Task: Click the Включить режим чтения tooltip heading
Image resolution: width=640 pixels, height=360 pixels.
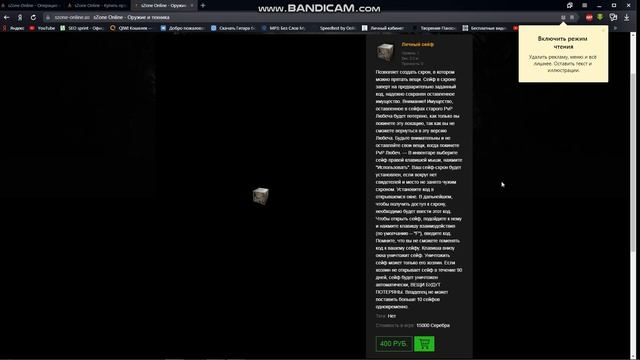Action: (563, 42)
